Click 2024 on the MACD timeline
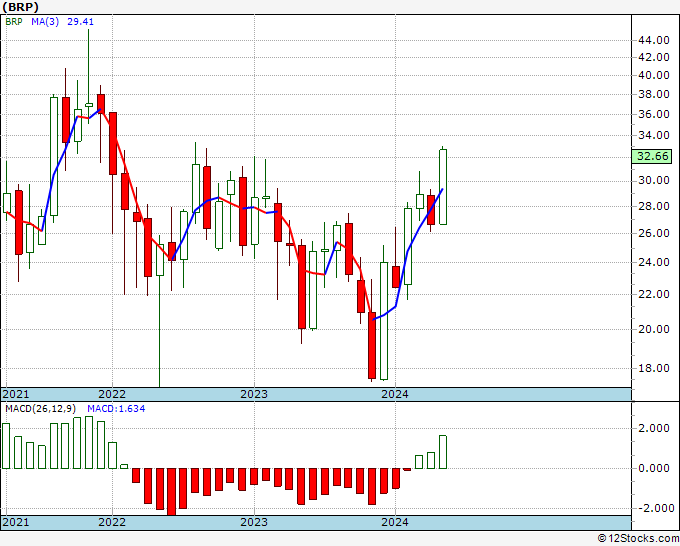This screenshot has width=680, height=546. [395, 522]
